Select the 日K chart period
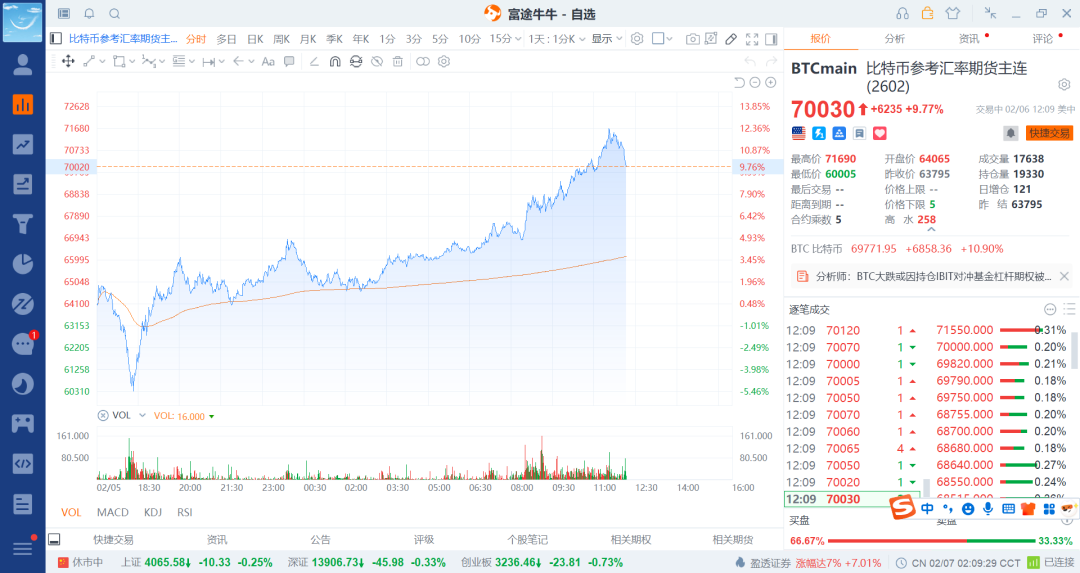The width and height of the screenshot is (1080, 573). coord(255,39)
